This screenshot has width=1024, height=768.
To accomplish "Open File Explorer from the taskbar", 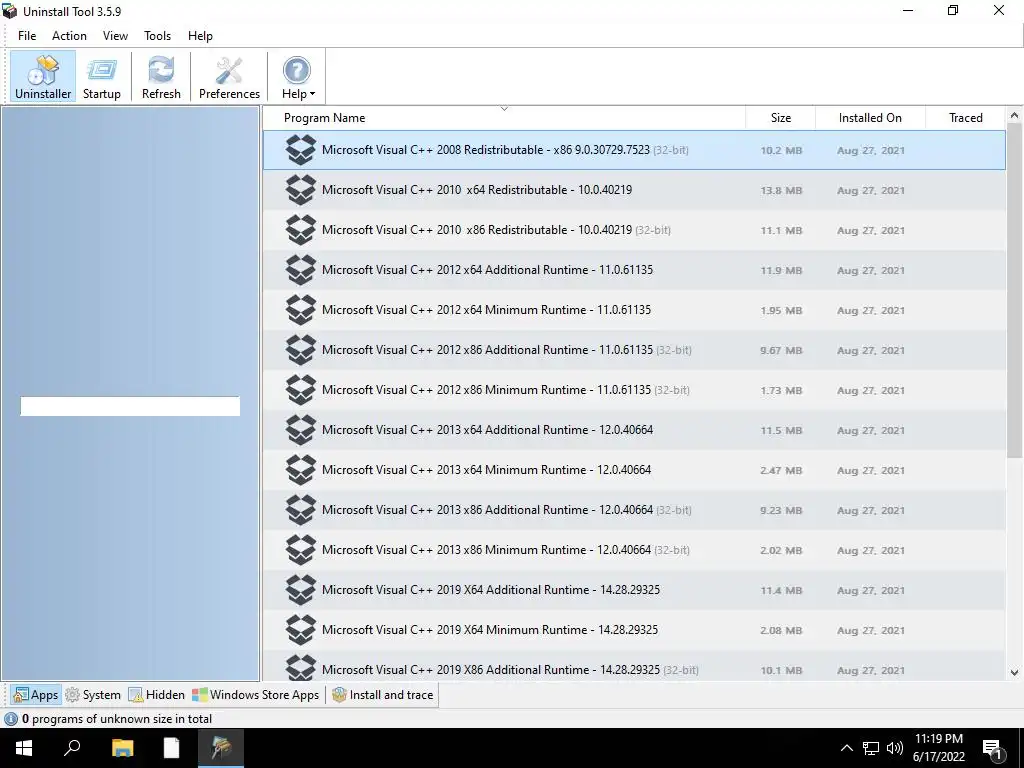I will coord(122,748).
